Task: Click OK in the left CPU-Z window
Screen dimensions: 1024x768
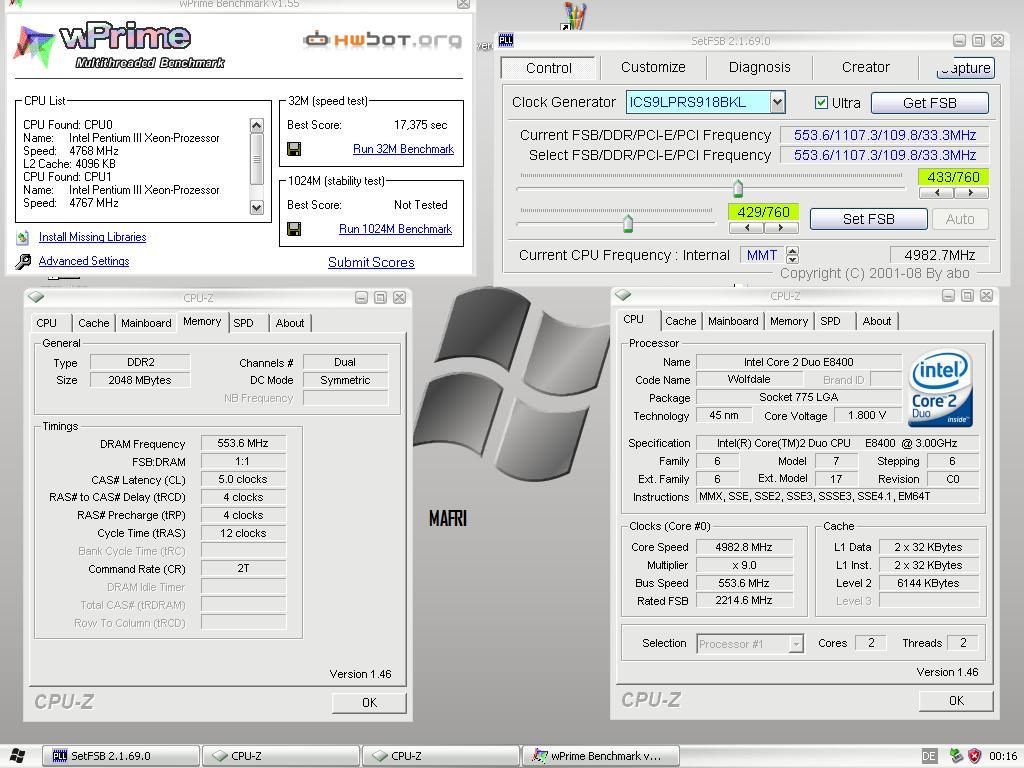Action: point(369,703)
